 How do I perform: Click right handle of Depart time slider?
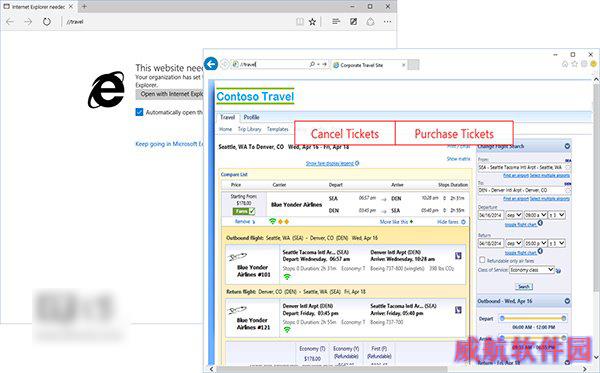click(564, 318)
